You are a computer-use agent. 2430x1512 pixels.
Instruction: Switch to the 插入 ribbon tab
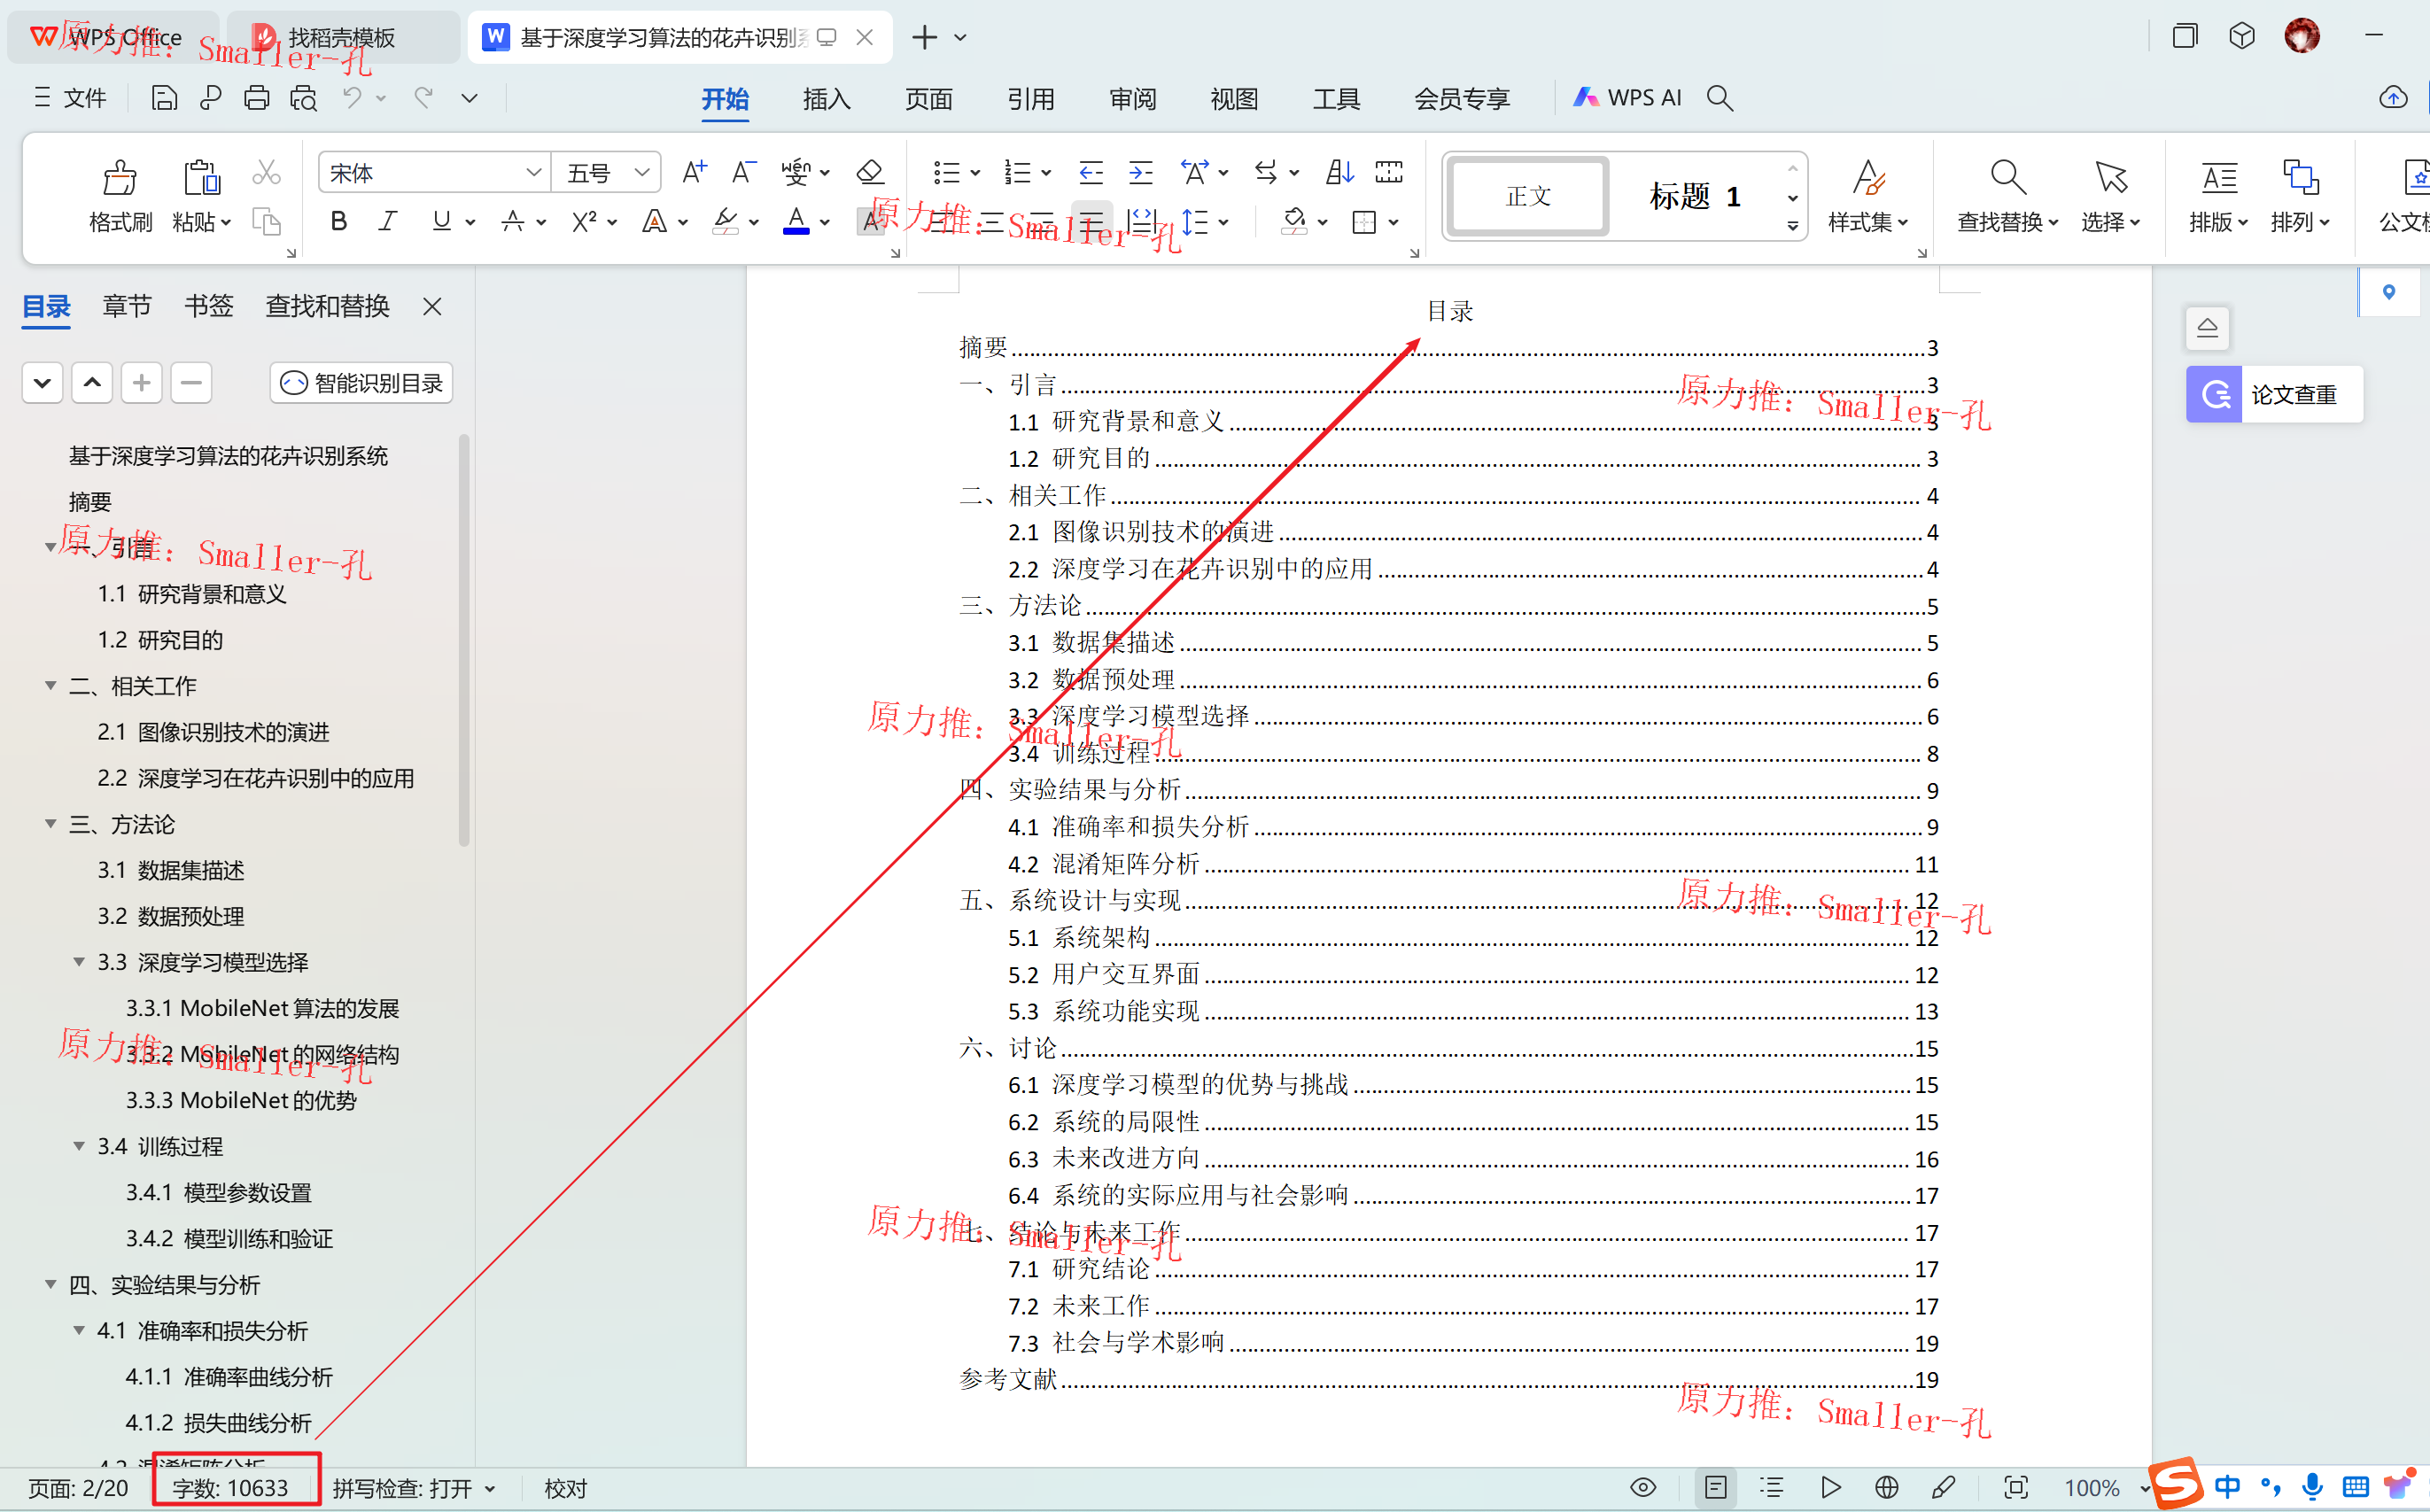click(826, 99)
